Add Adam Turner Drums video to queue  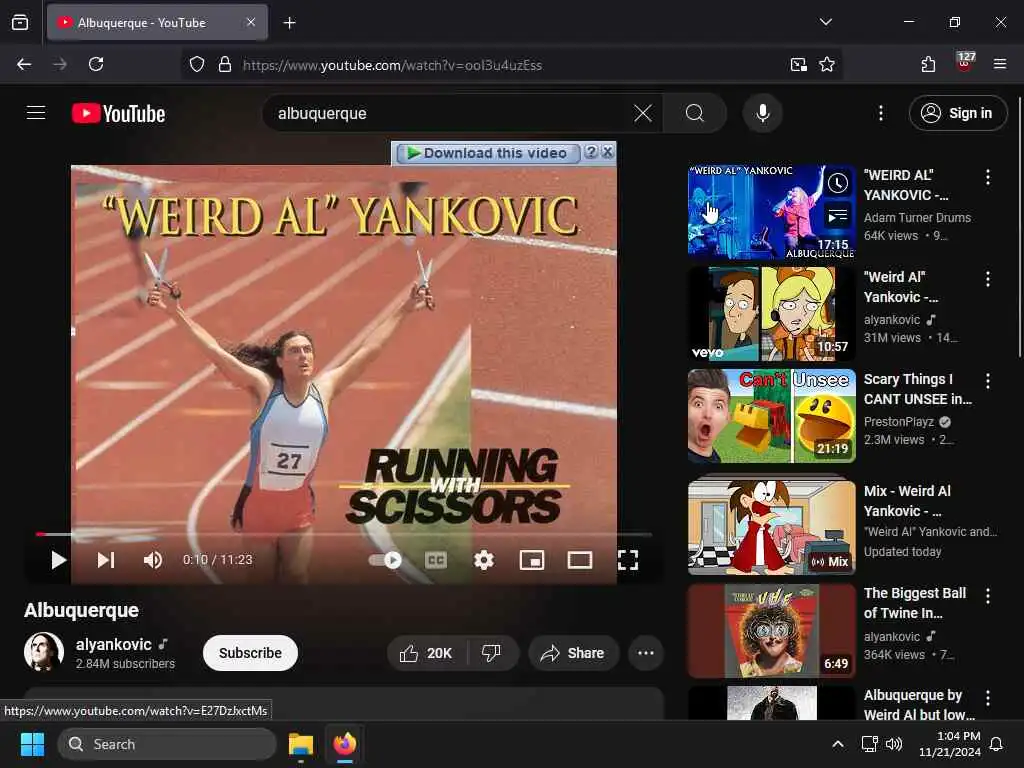[x=838, y=215]
